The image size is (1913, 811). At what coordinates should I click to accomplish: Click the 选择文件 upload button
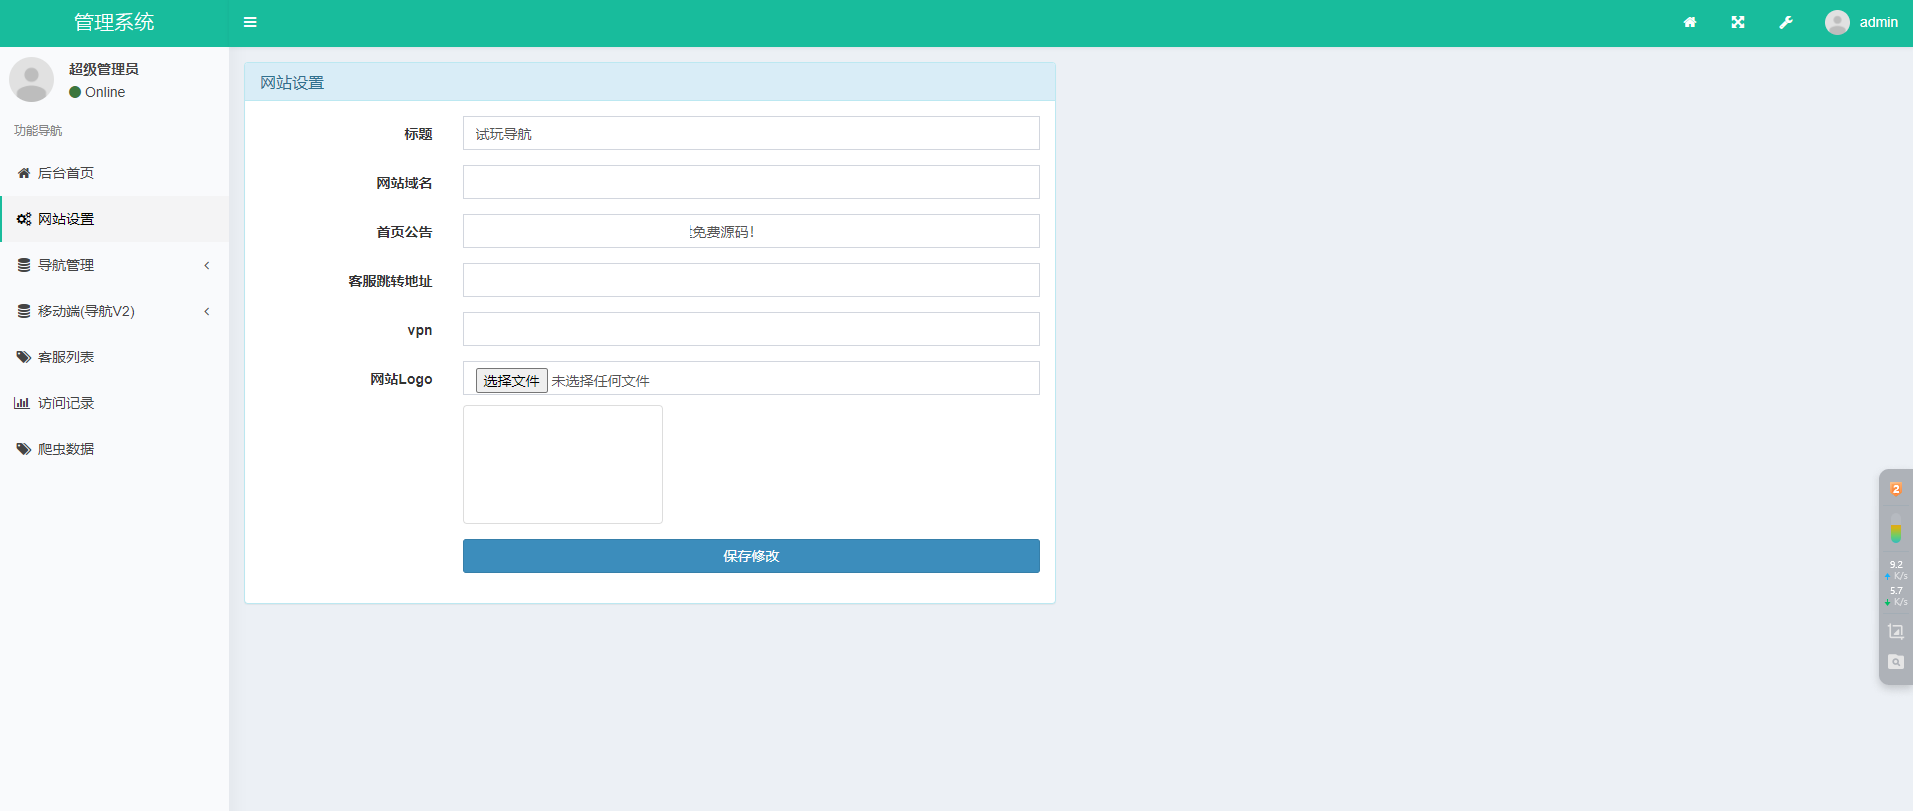511,381
